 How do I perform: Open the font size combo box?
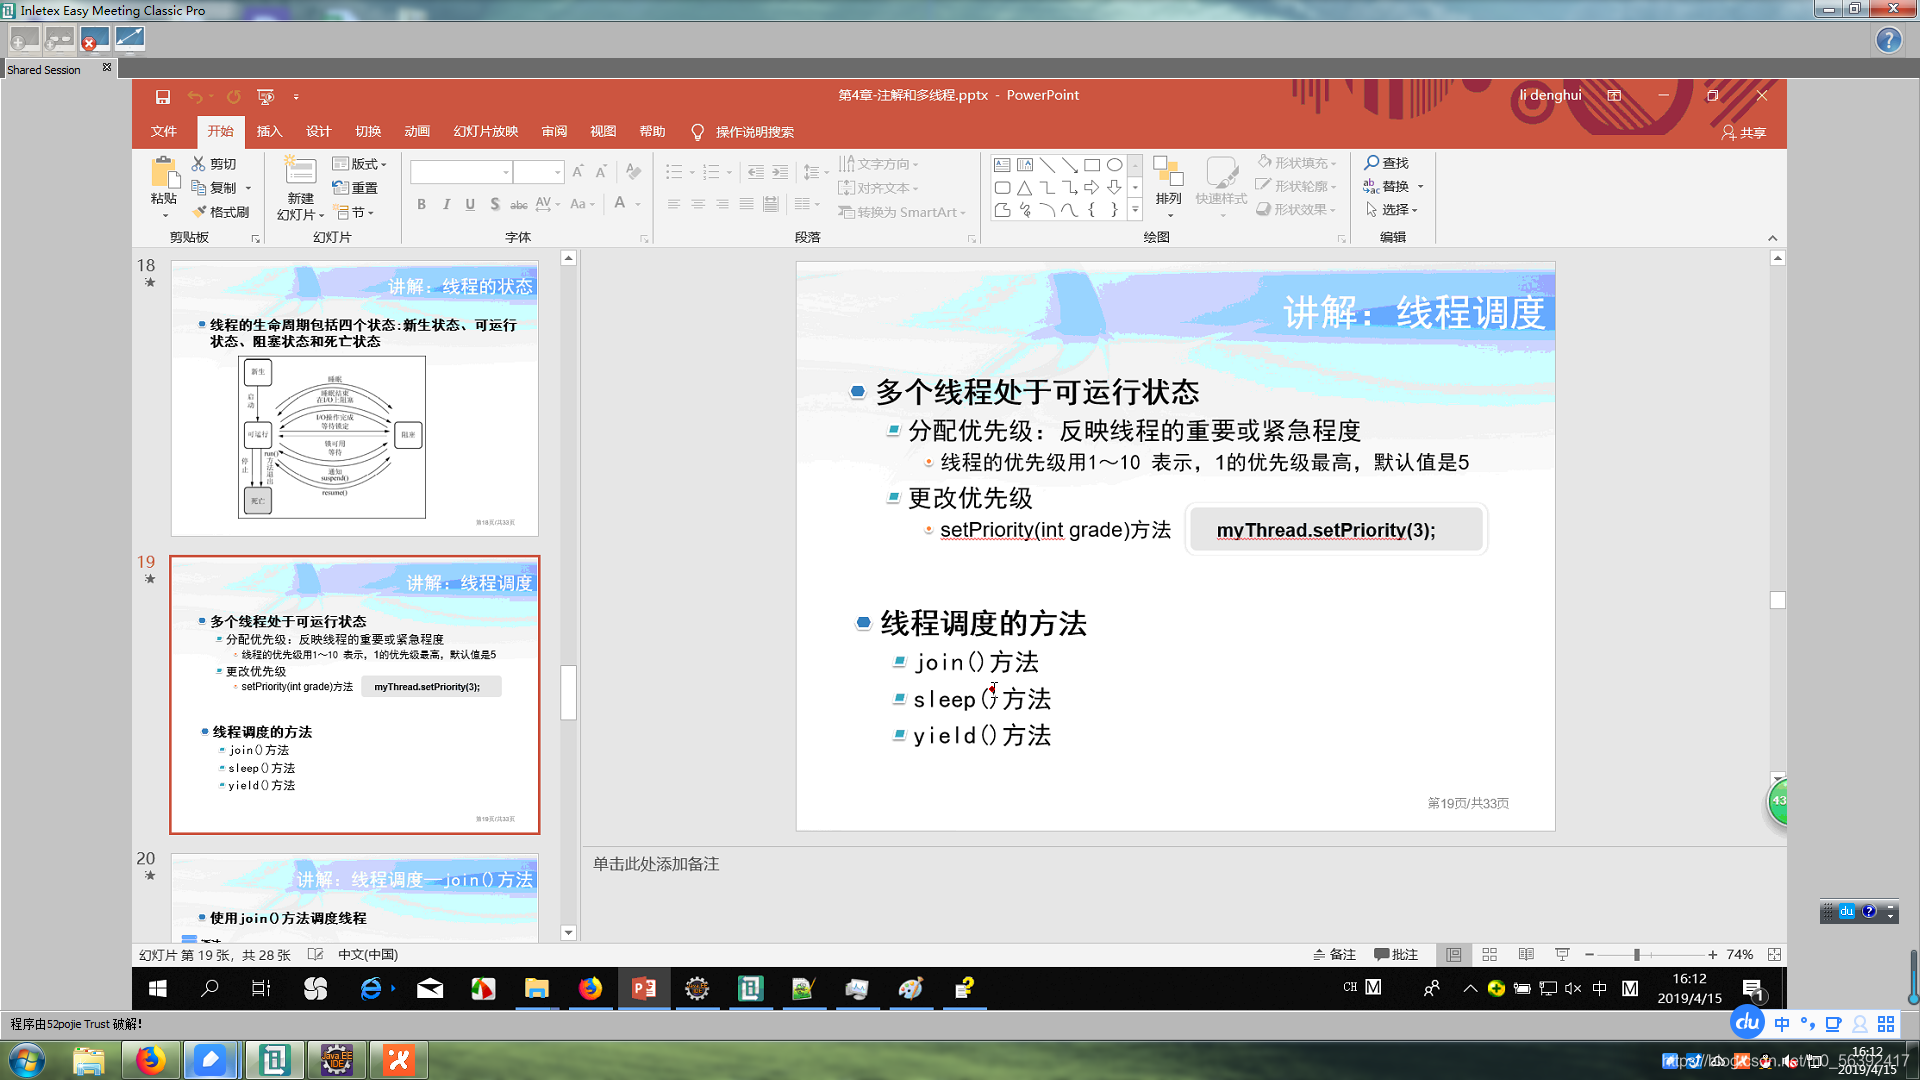pyautogui.click(x=539, y=172)
